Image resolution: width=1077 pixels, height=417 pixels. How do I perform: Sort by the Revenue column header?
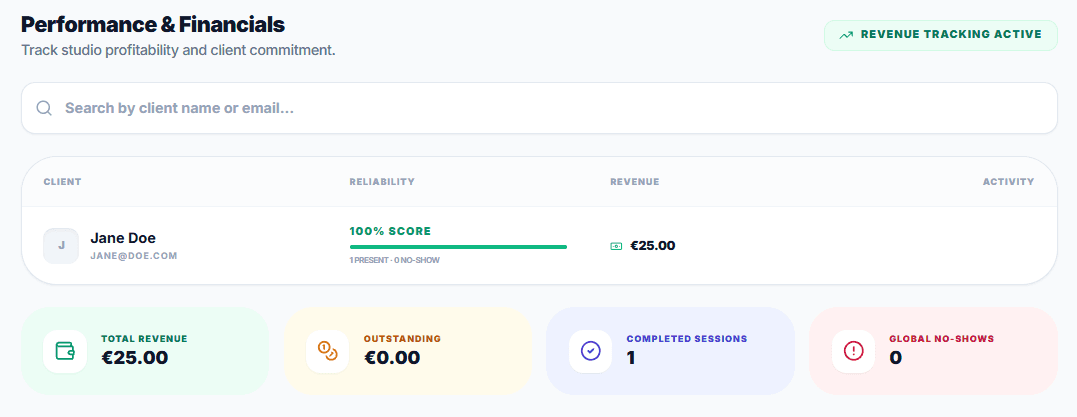coord(634,182)
